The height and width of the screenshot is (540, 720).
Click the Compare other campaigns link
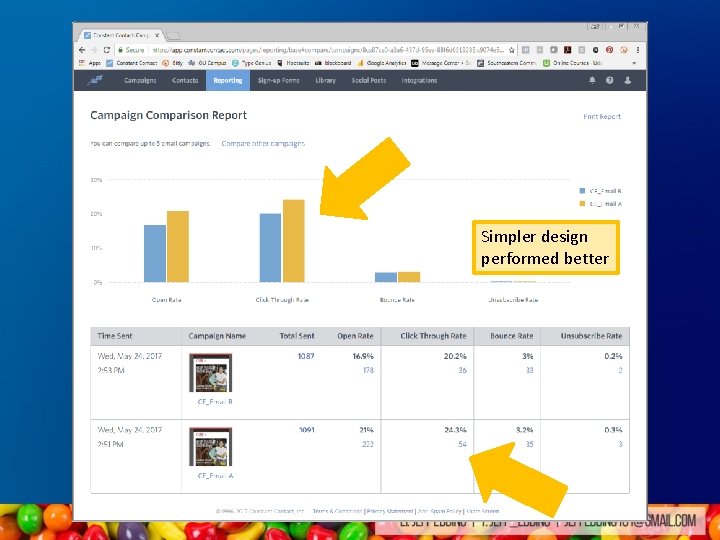(263, 143)
